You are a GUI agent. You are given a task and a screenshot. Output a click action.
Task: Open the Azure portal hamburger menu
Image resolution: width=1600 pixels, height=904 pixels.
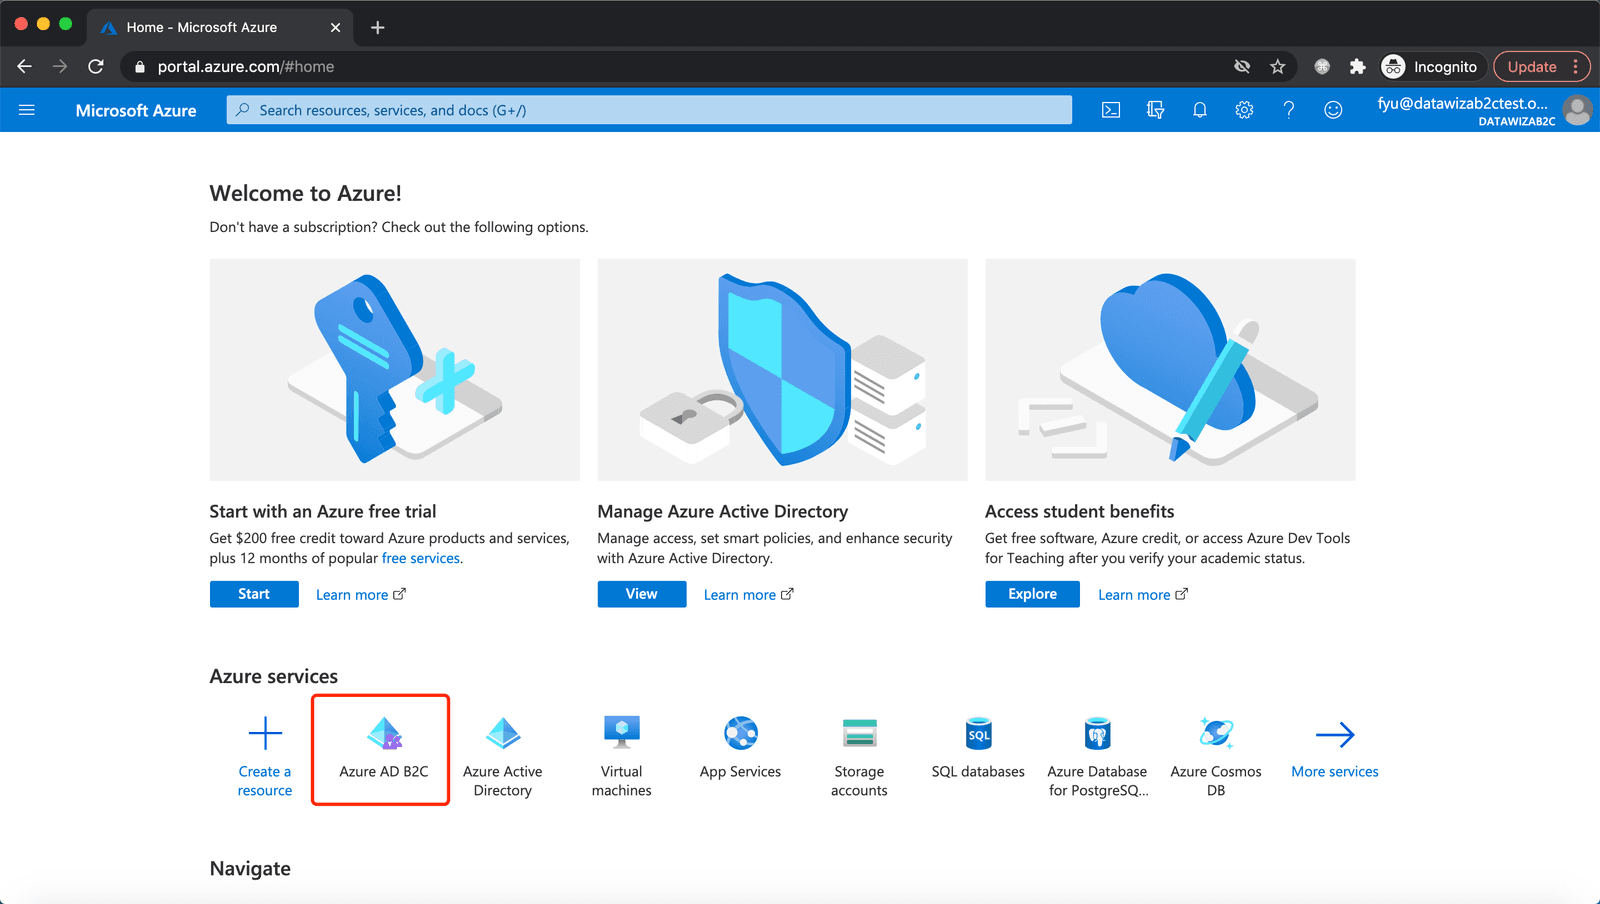(27, 110)
